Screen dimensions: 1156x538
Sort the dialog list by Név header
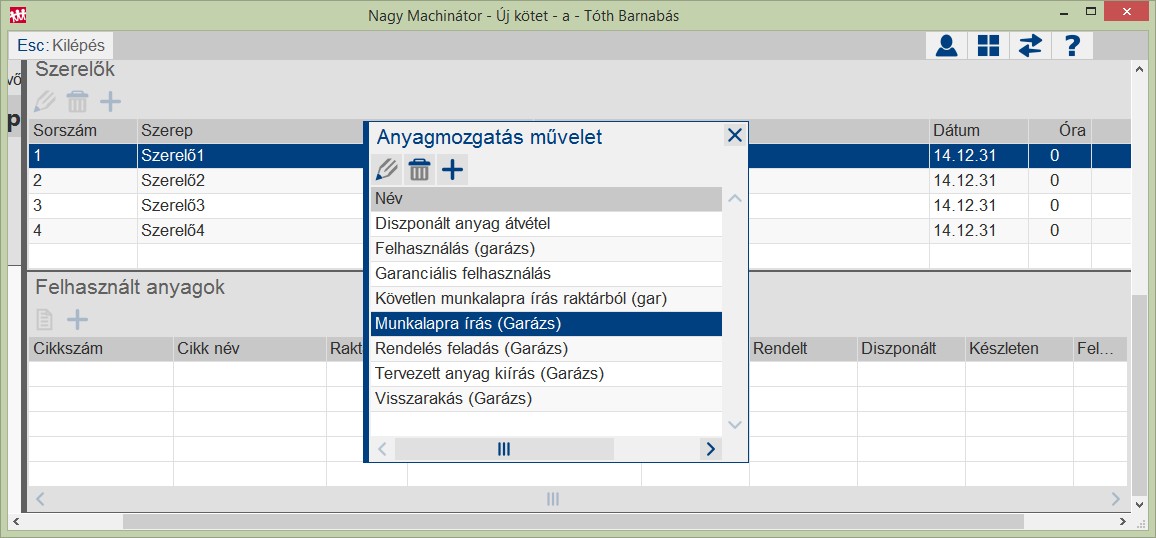point(545,199)
